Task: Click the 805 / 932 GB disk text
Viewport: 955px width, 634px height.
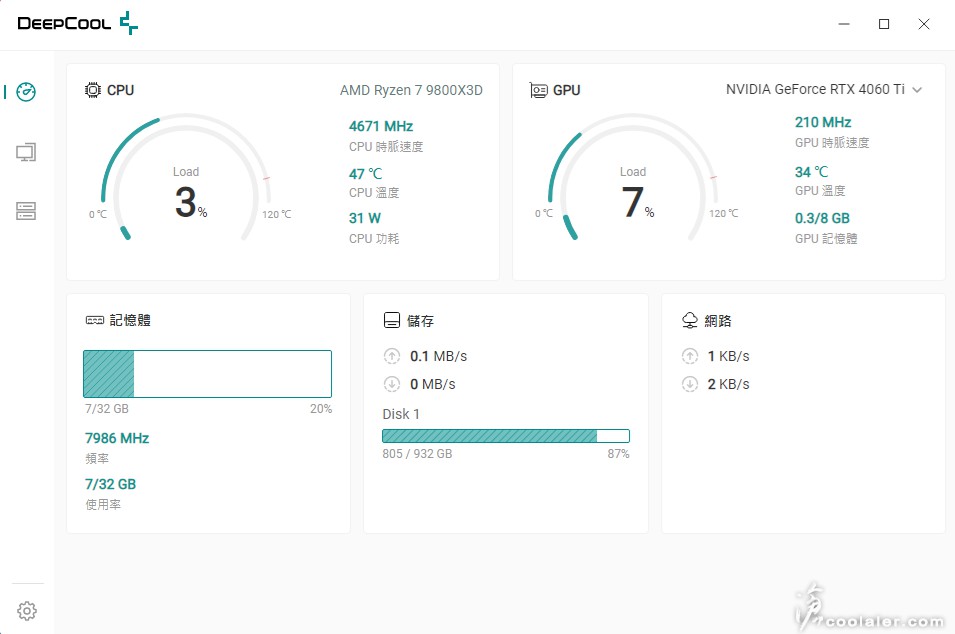Action: click(417, 454)
